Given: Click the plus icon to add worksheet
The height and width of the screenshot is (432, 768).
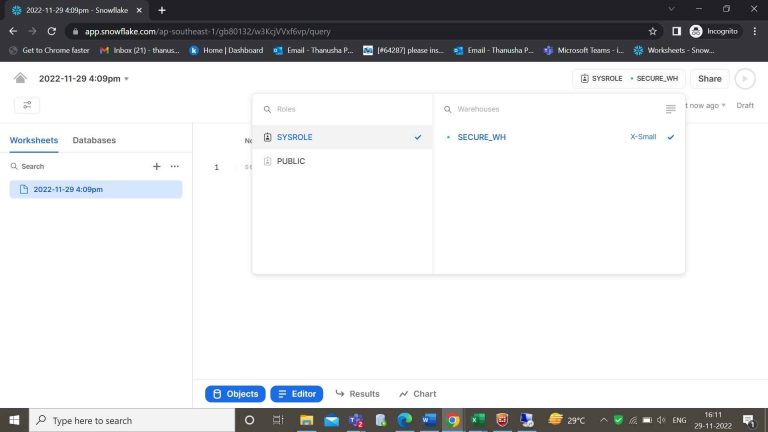Looking at the screenshot, I should 156,166.
